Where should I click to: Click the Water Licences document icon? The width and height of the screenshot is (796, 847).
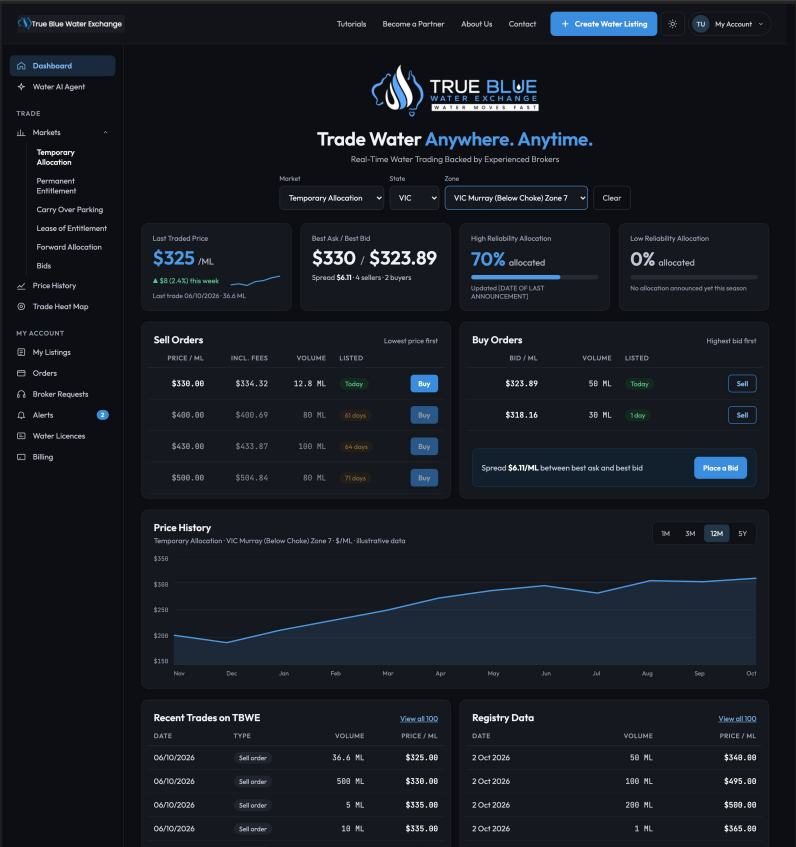[21, 436]
